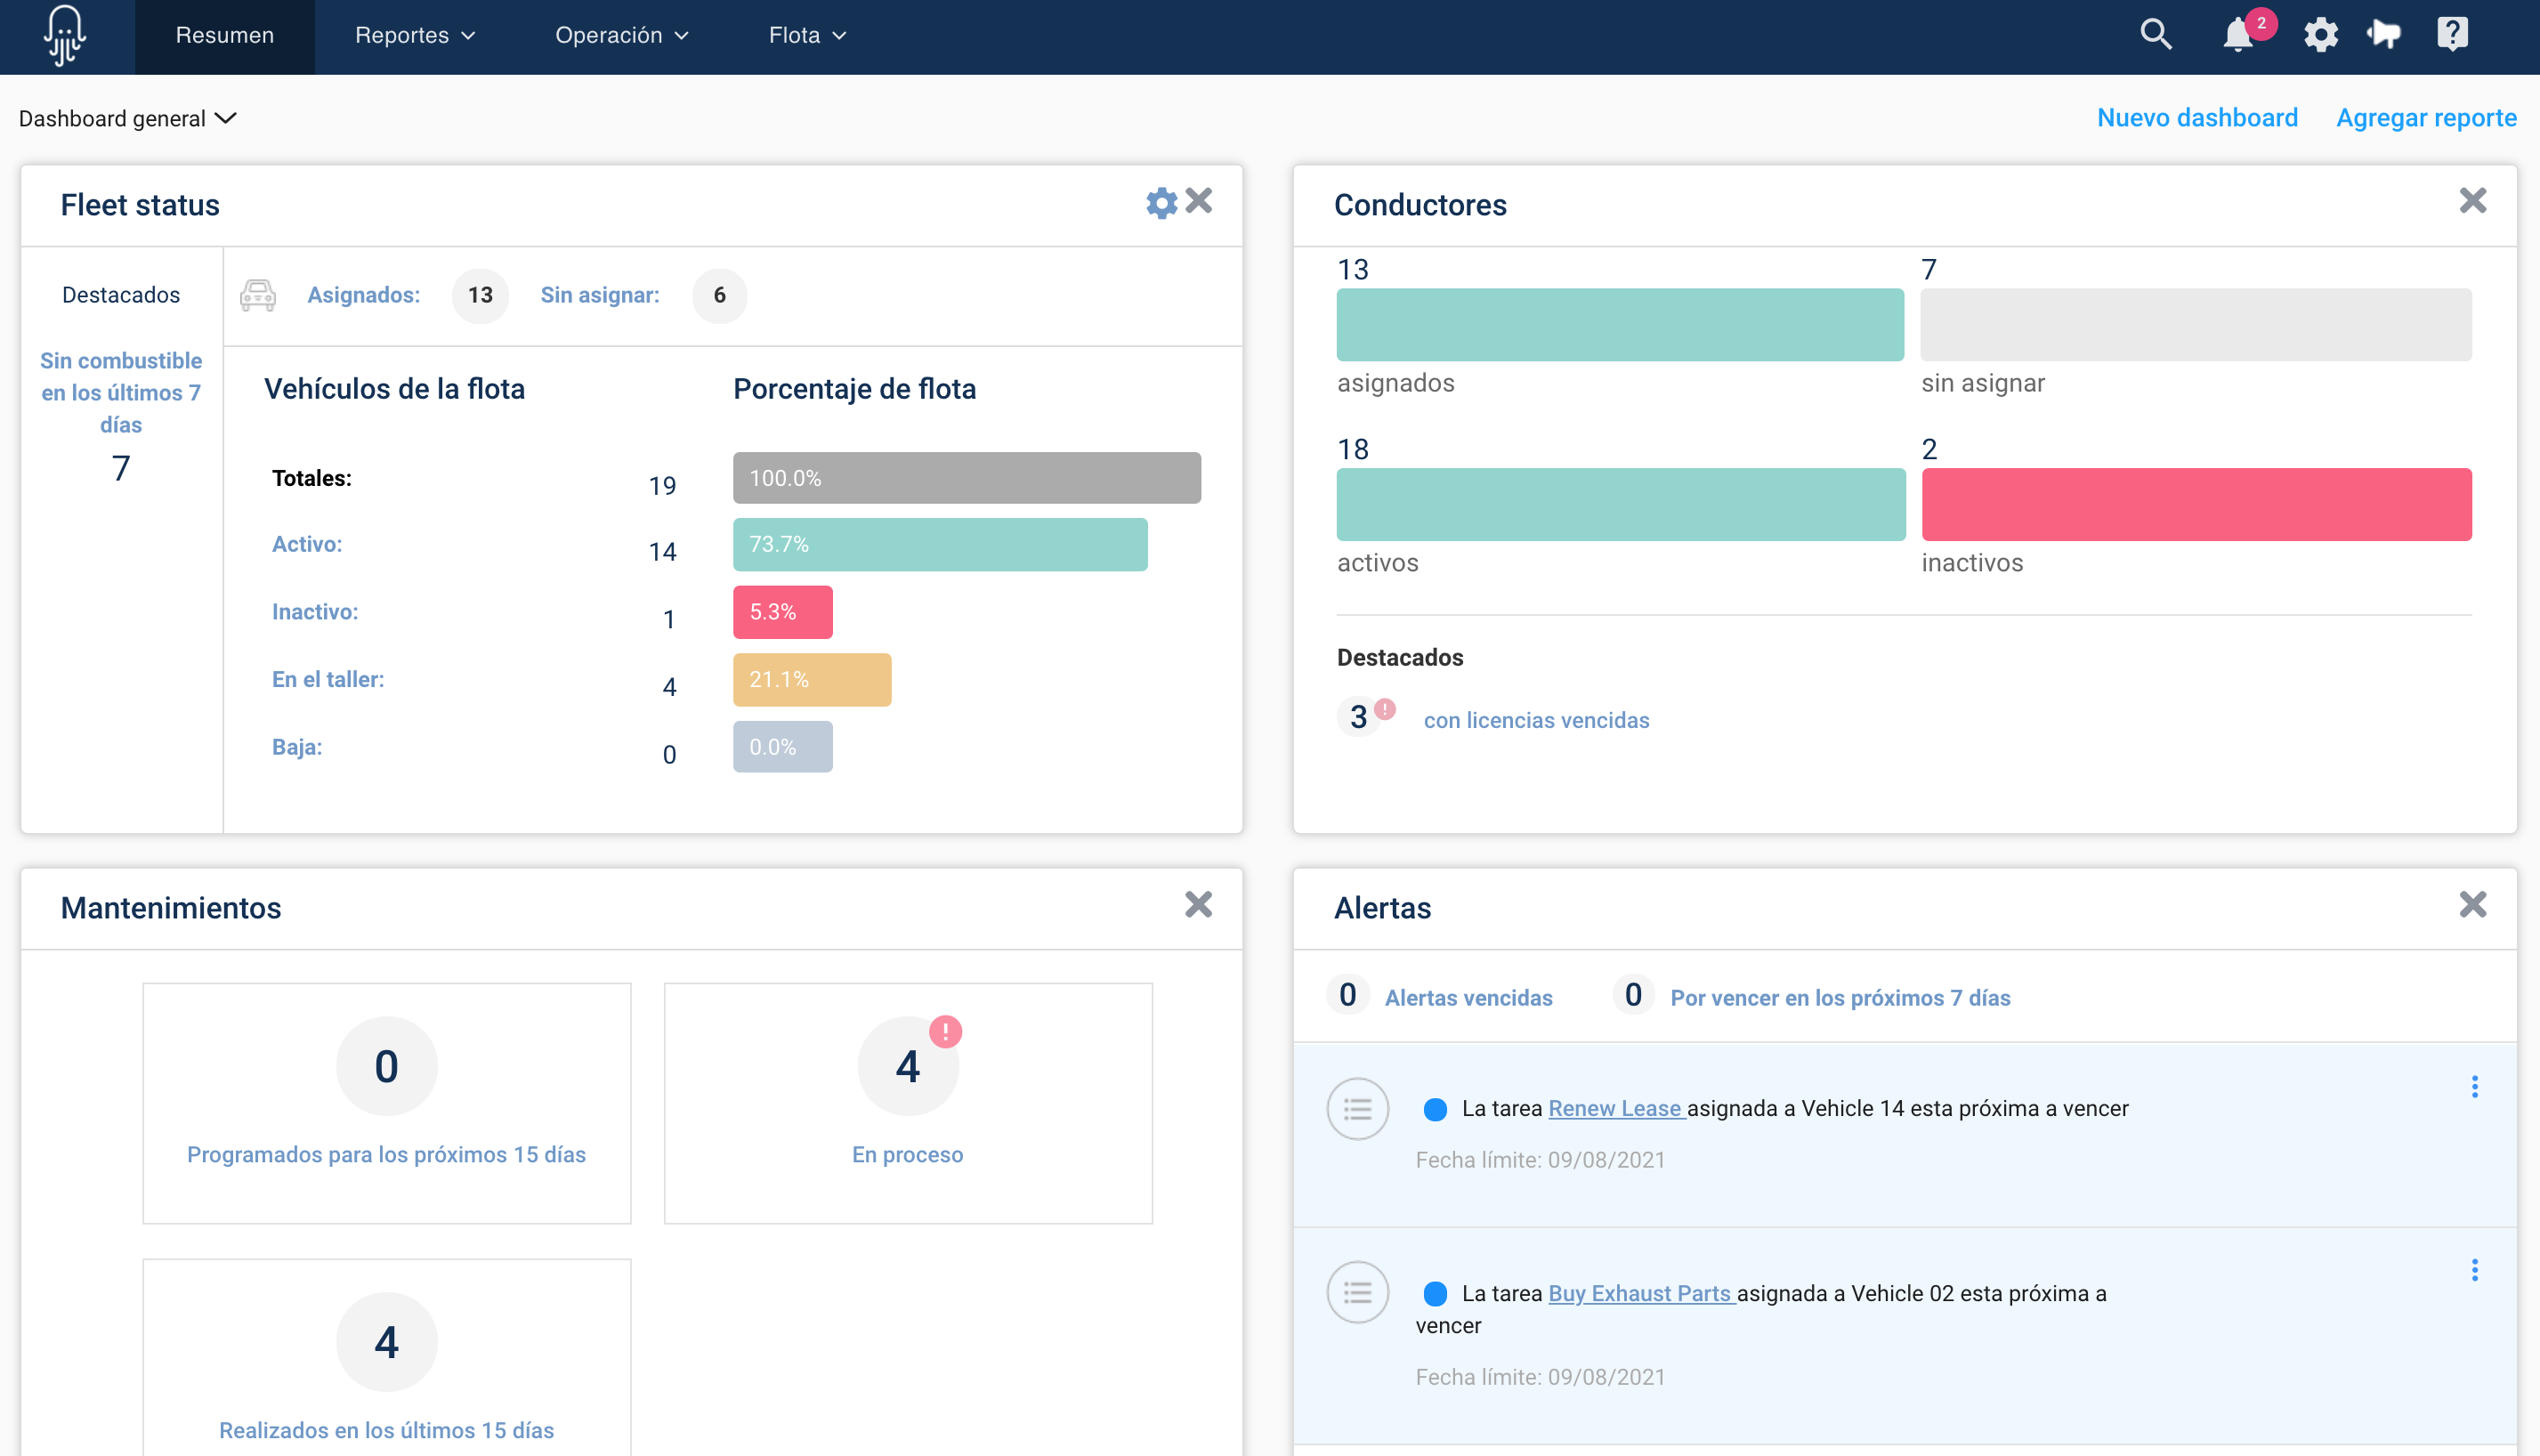This screenshot has width=2540, height=1456.
Task: Open notifications bell with 2 alerts
Action: (2240, 35)
